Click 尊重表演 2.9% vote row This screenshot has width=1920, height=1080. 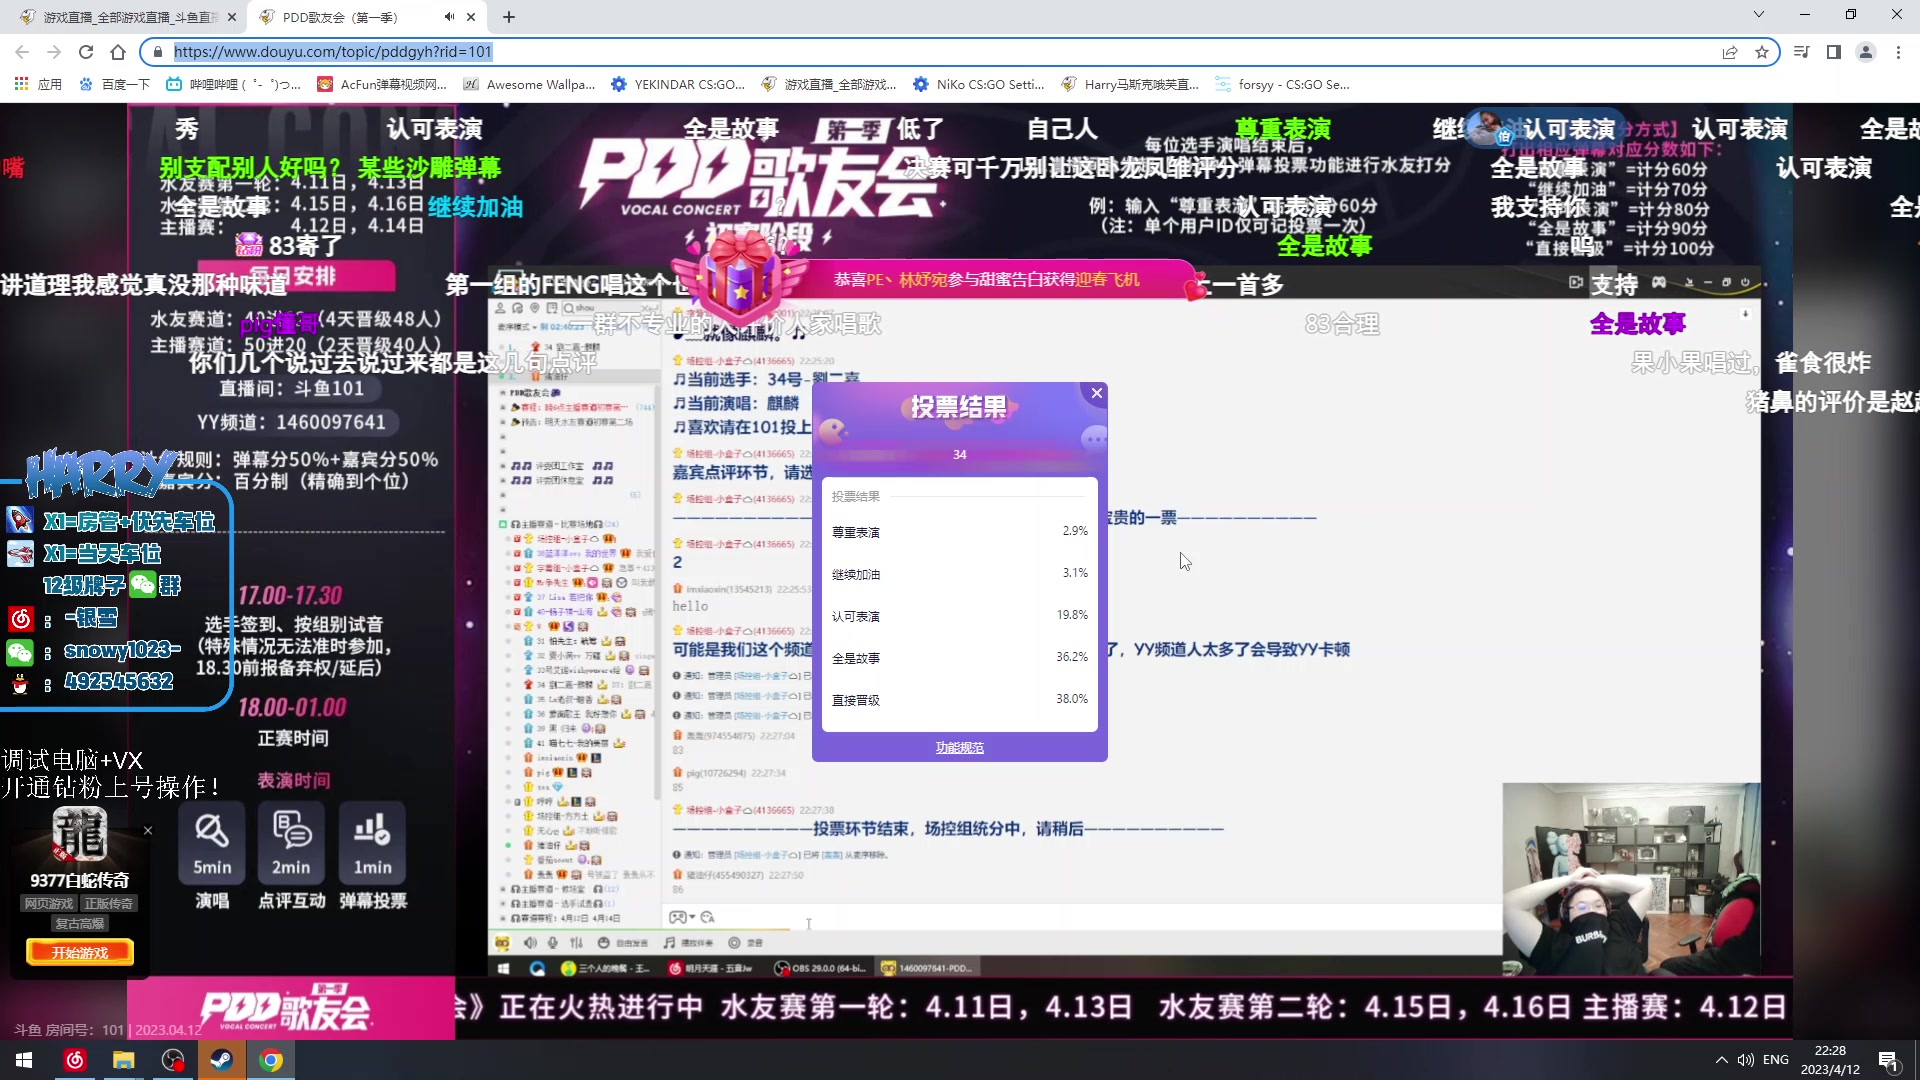click(959, 531)
